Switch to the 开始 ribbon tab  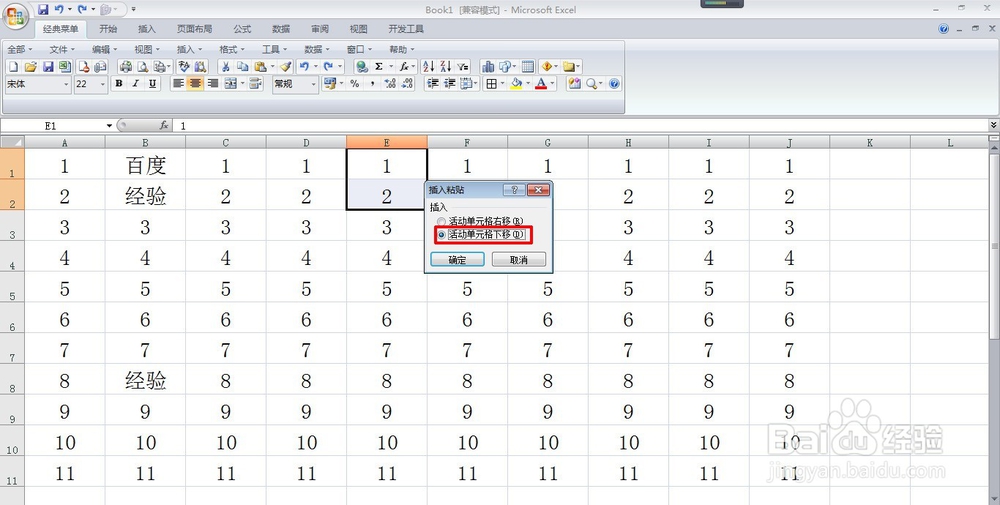coord(108,29)
